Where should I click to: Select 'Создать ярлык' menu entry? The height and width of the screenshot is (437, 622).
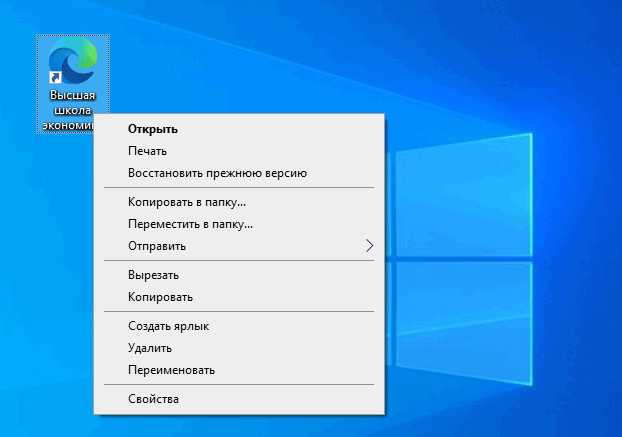coord(239,326)
